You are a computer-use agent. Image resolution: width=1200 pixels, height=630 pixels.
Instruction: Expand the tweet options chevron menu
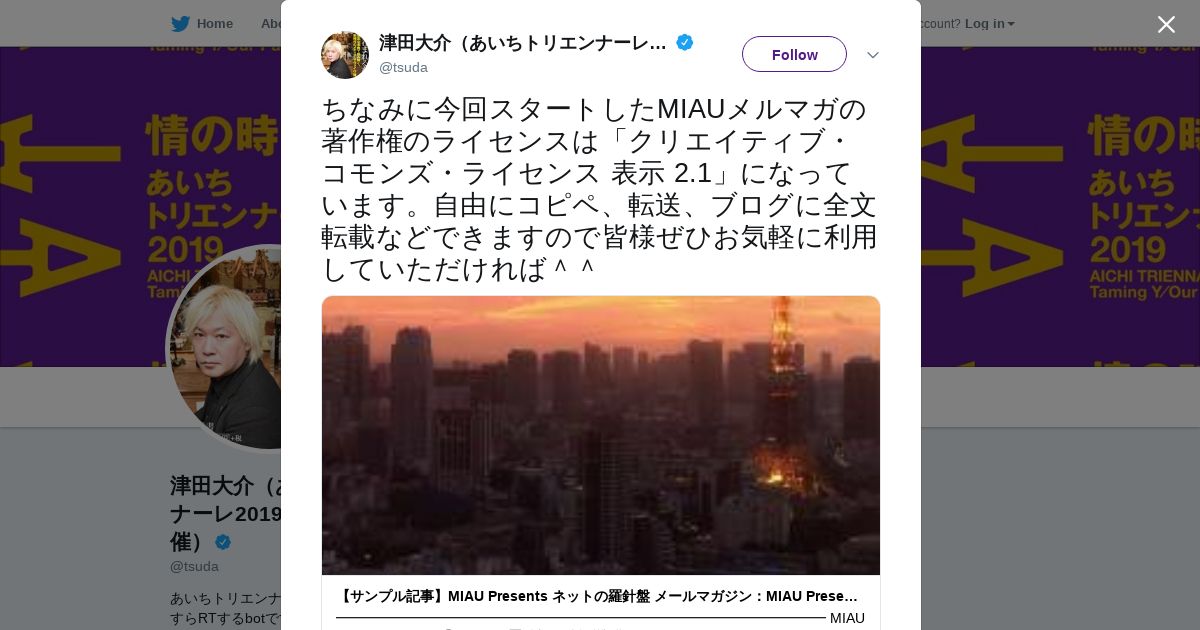pos(873,55)
